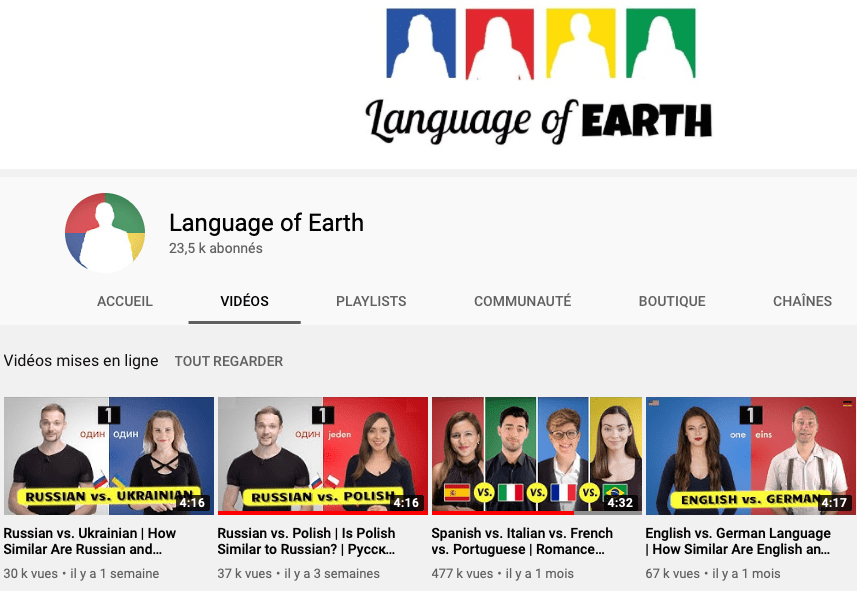The image size is (857, 591).
Task: Go to the BOUTIQUE tab
Action: (x=672, y=301)
